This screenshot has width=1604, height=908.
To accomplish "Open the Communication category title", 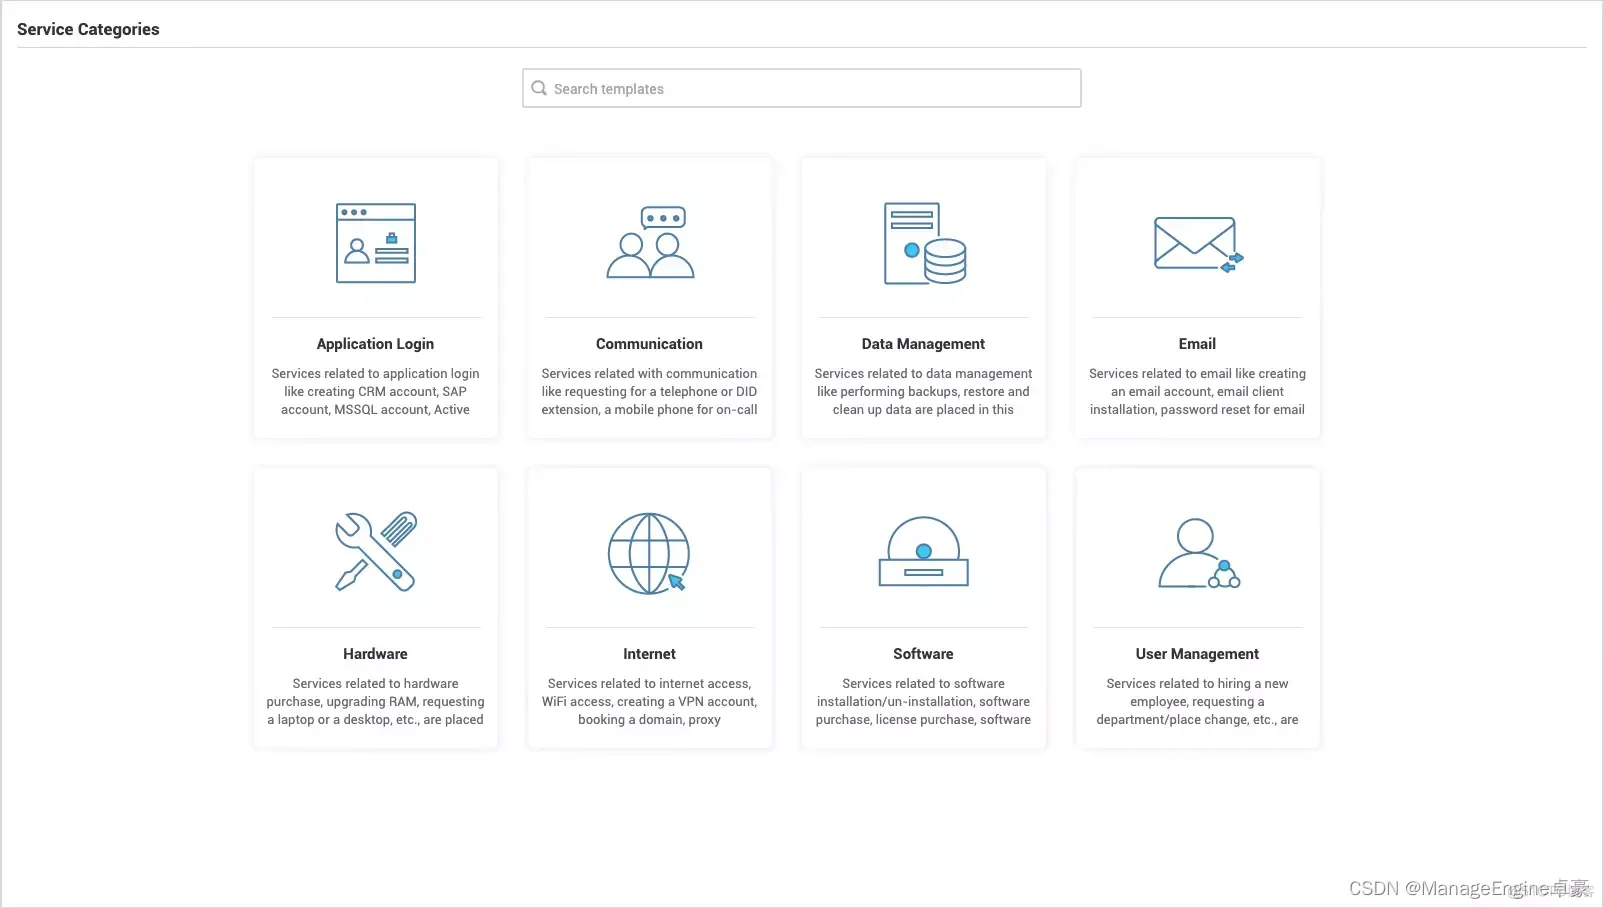I will point(649,344).
